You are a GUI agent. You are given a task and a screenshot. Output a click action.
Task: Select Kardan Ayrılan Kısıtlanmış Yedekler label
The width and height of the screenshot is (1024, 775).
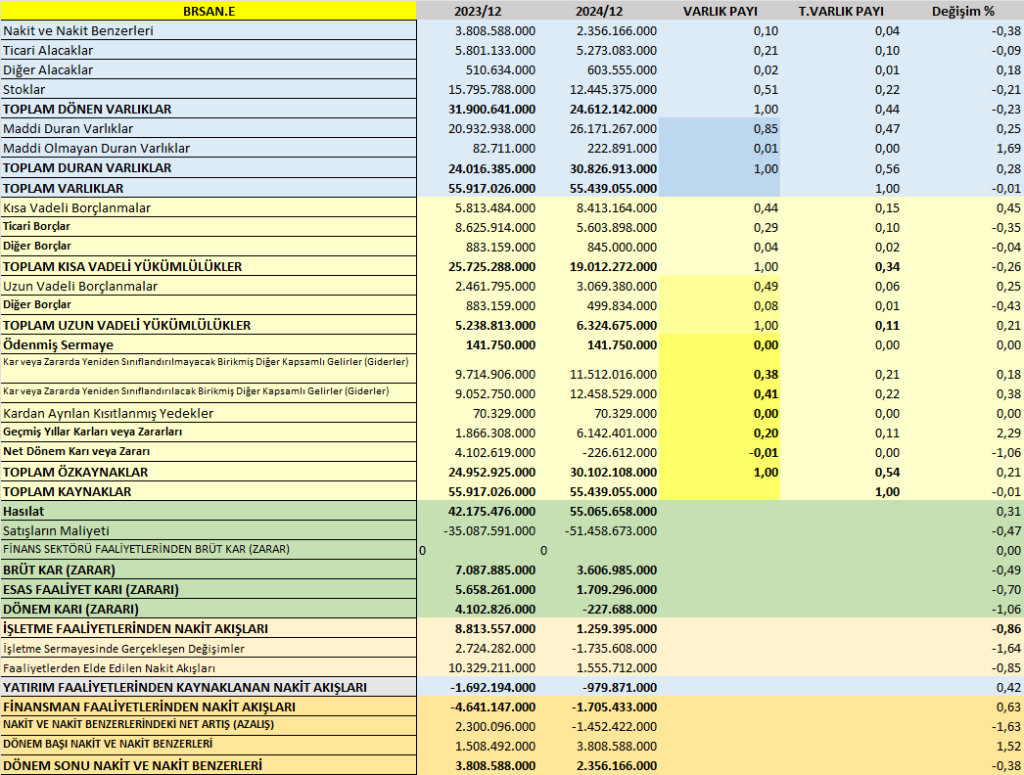(208, 413)
